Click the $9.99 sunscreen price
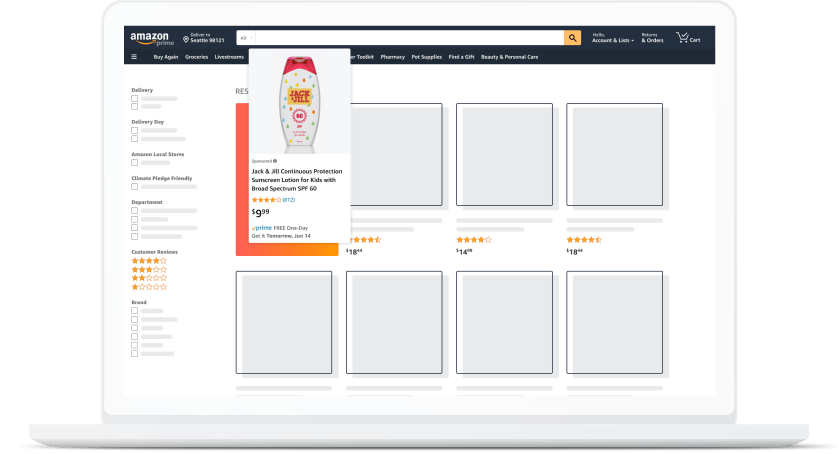839x454 pixels. tap(261, 213)
